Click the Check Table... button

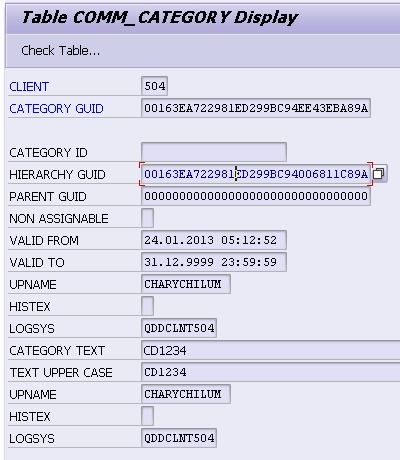(x=60, y=51)
